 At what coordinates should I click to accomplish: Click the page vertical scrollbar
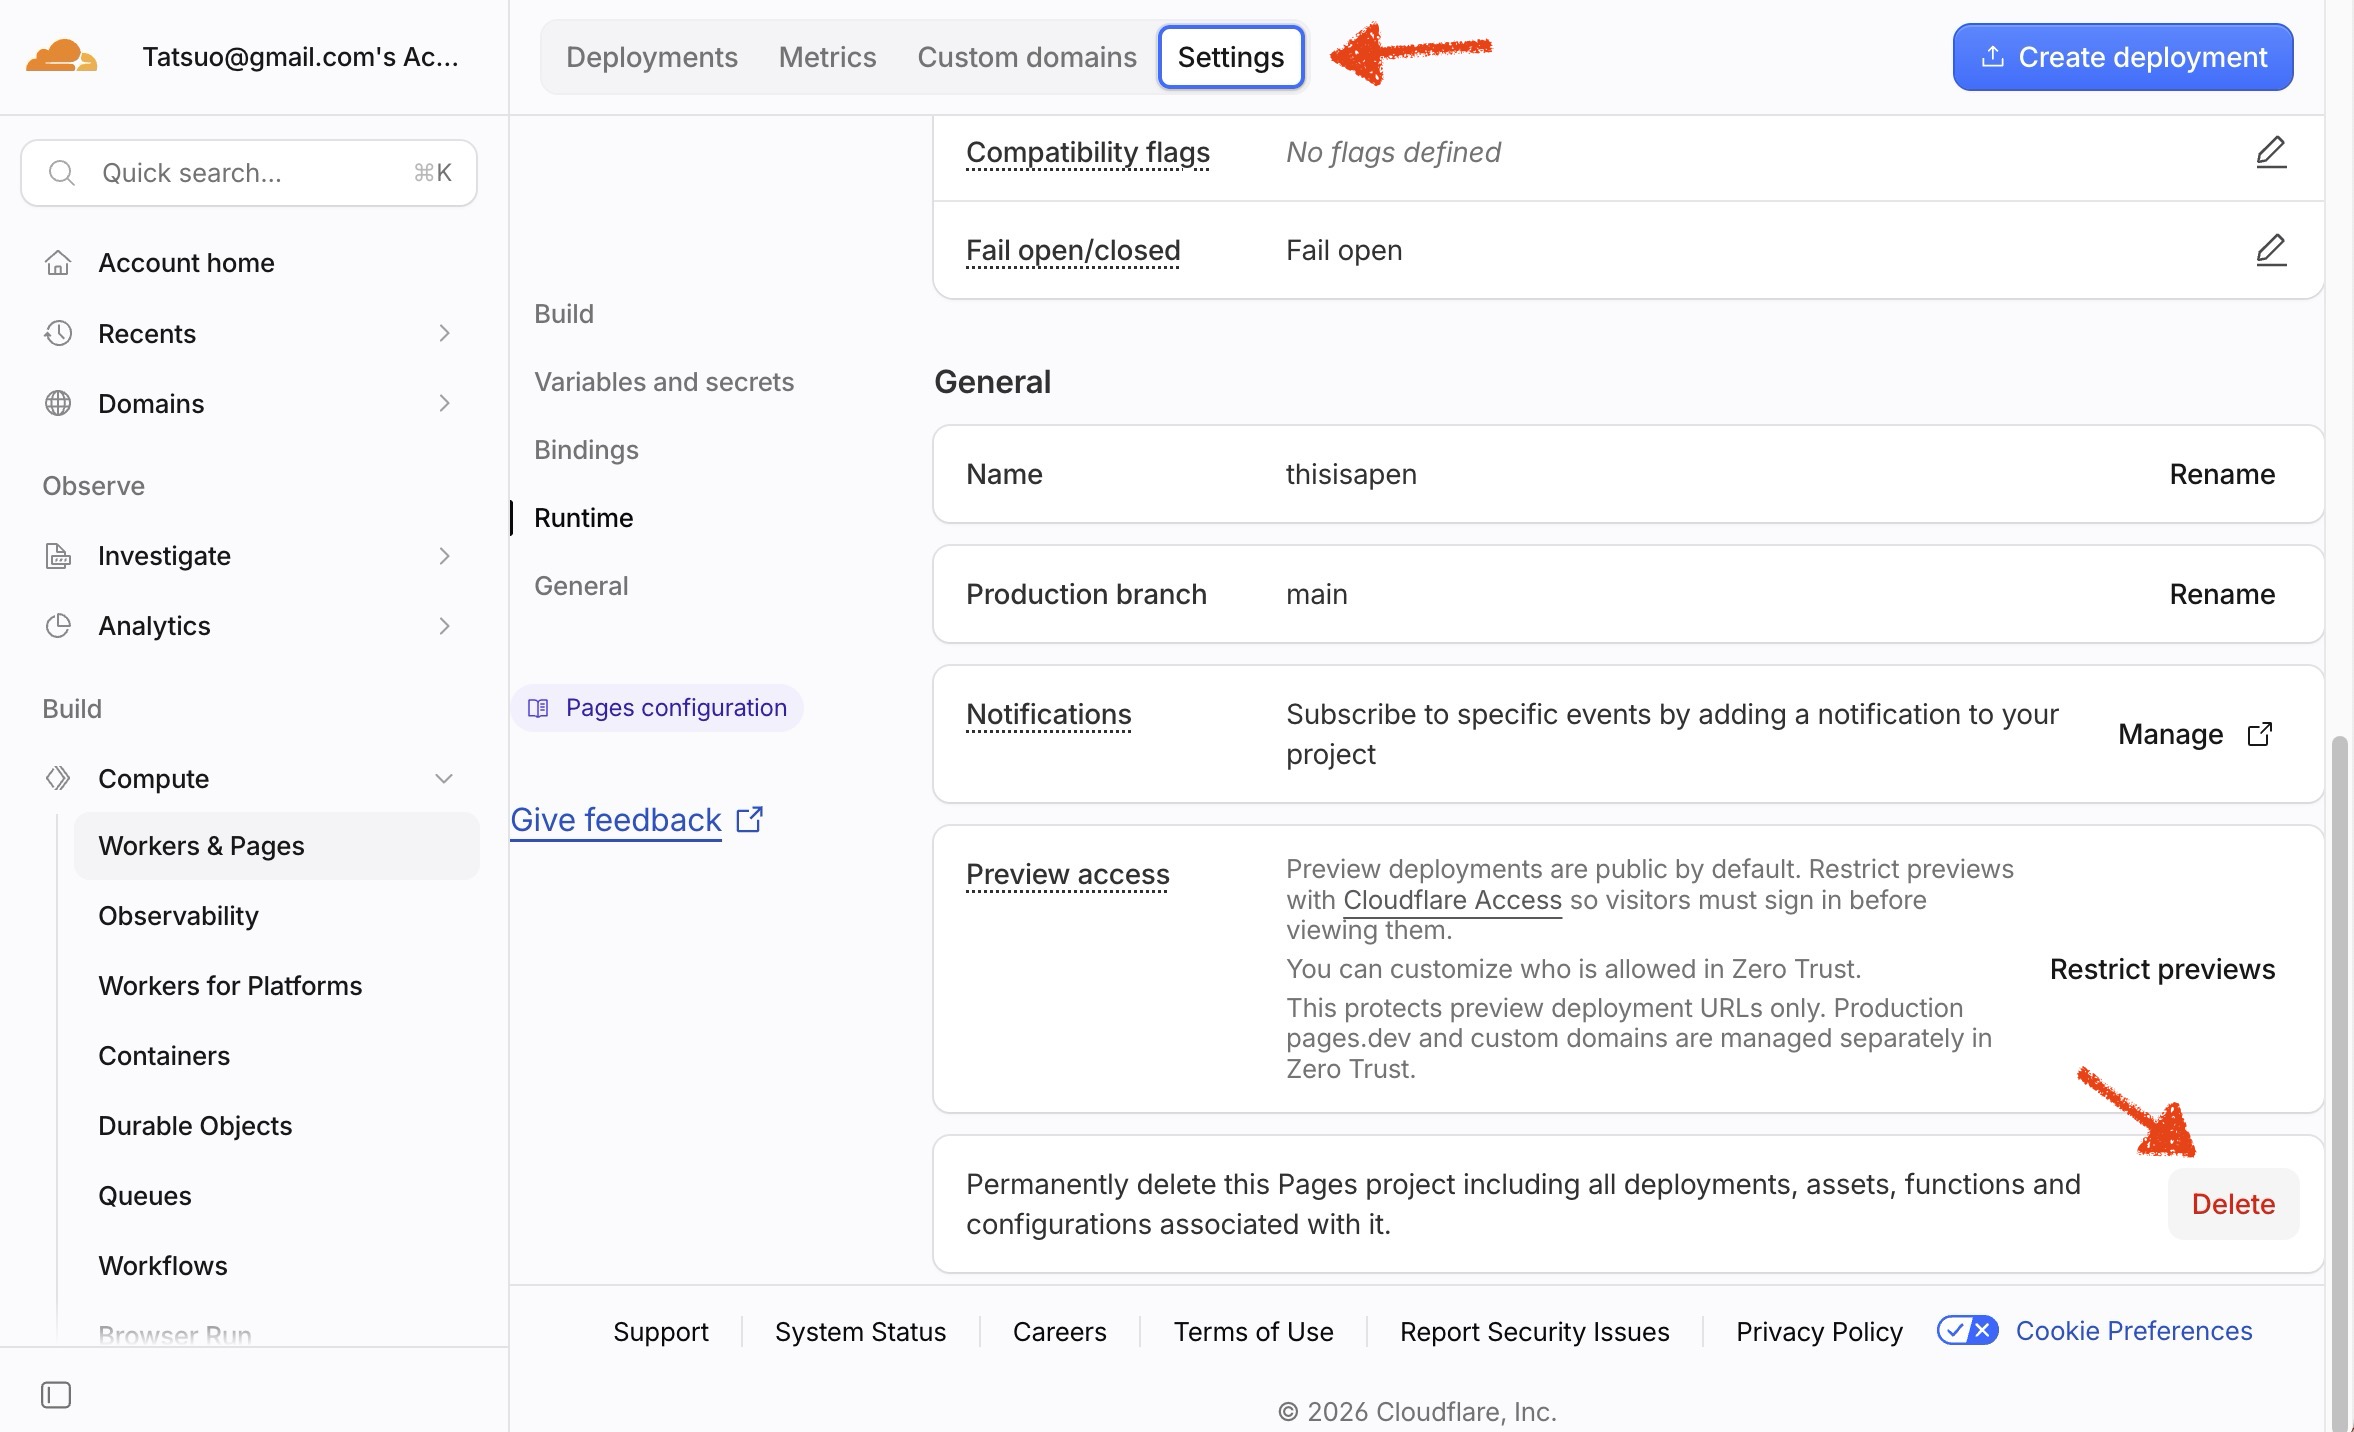point(2339,1083)
